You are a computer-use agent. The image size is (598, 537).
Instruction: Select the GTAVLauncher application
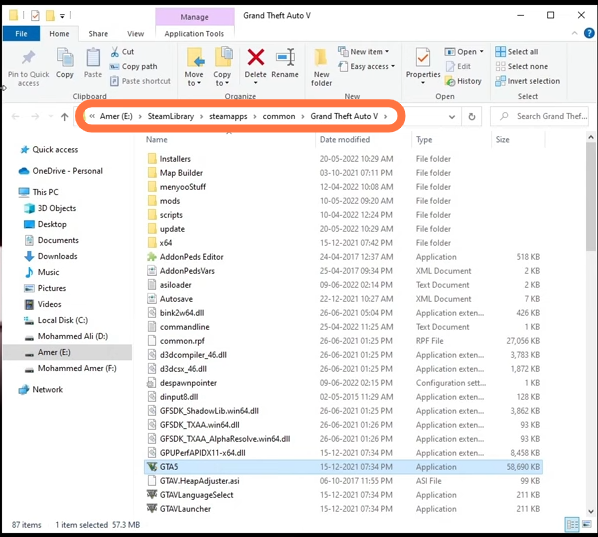(x=185, y=509)
